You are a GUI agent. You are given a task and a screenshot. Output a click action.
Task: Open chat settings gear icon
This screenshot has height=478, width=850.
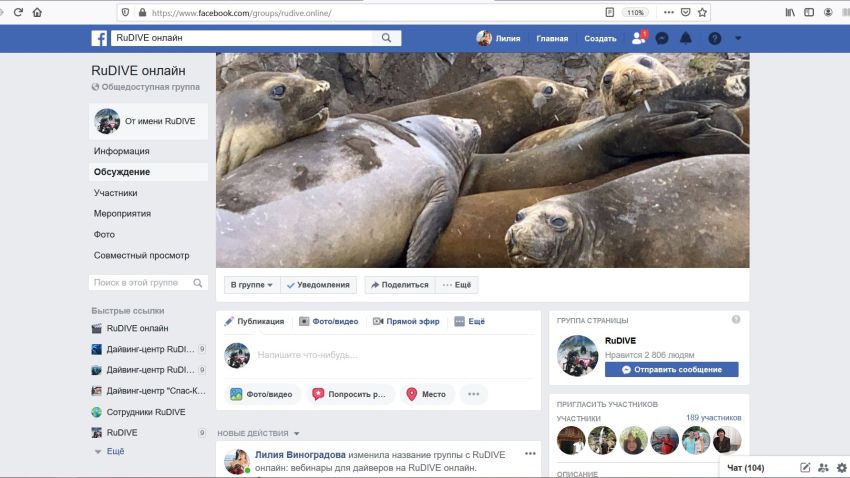(842, 467)
